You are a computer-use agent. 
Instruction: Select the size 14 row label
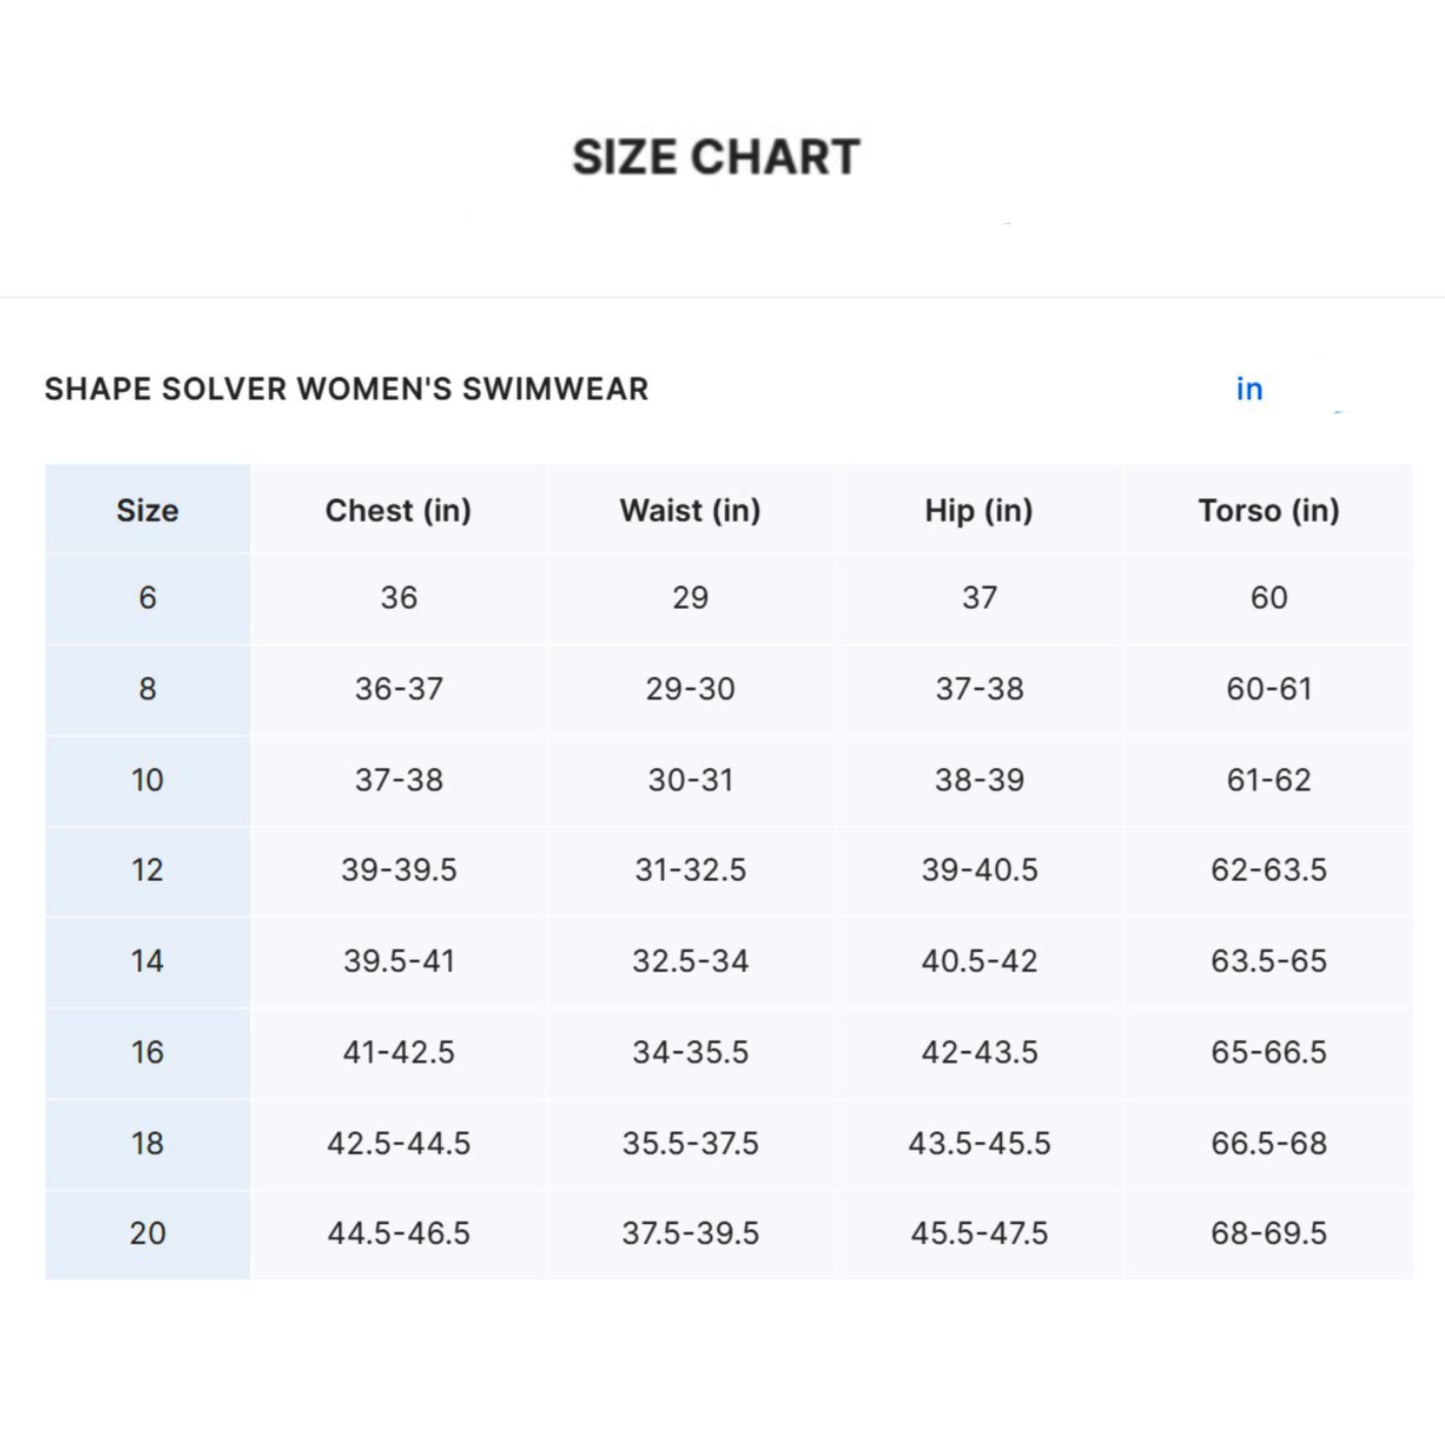(147, 961)
